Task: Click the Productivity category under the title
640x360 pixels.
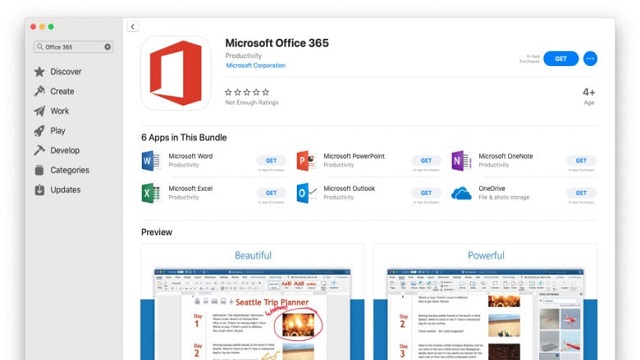Action: click(243, 56)
